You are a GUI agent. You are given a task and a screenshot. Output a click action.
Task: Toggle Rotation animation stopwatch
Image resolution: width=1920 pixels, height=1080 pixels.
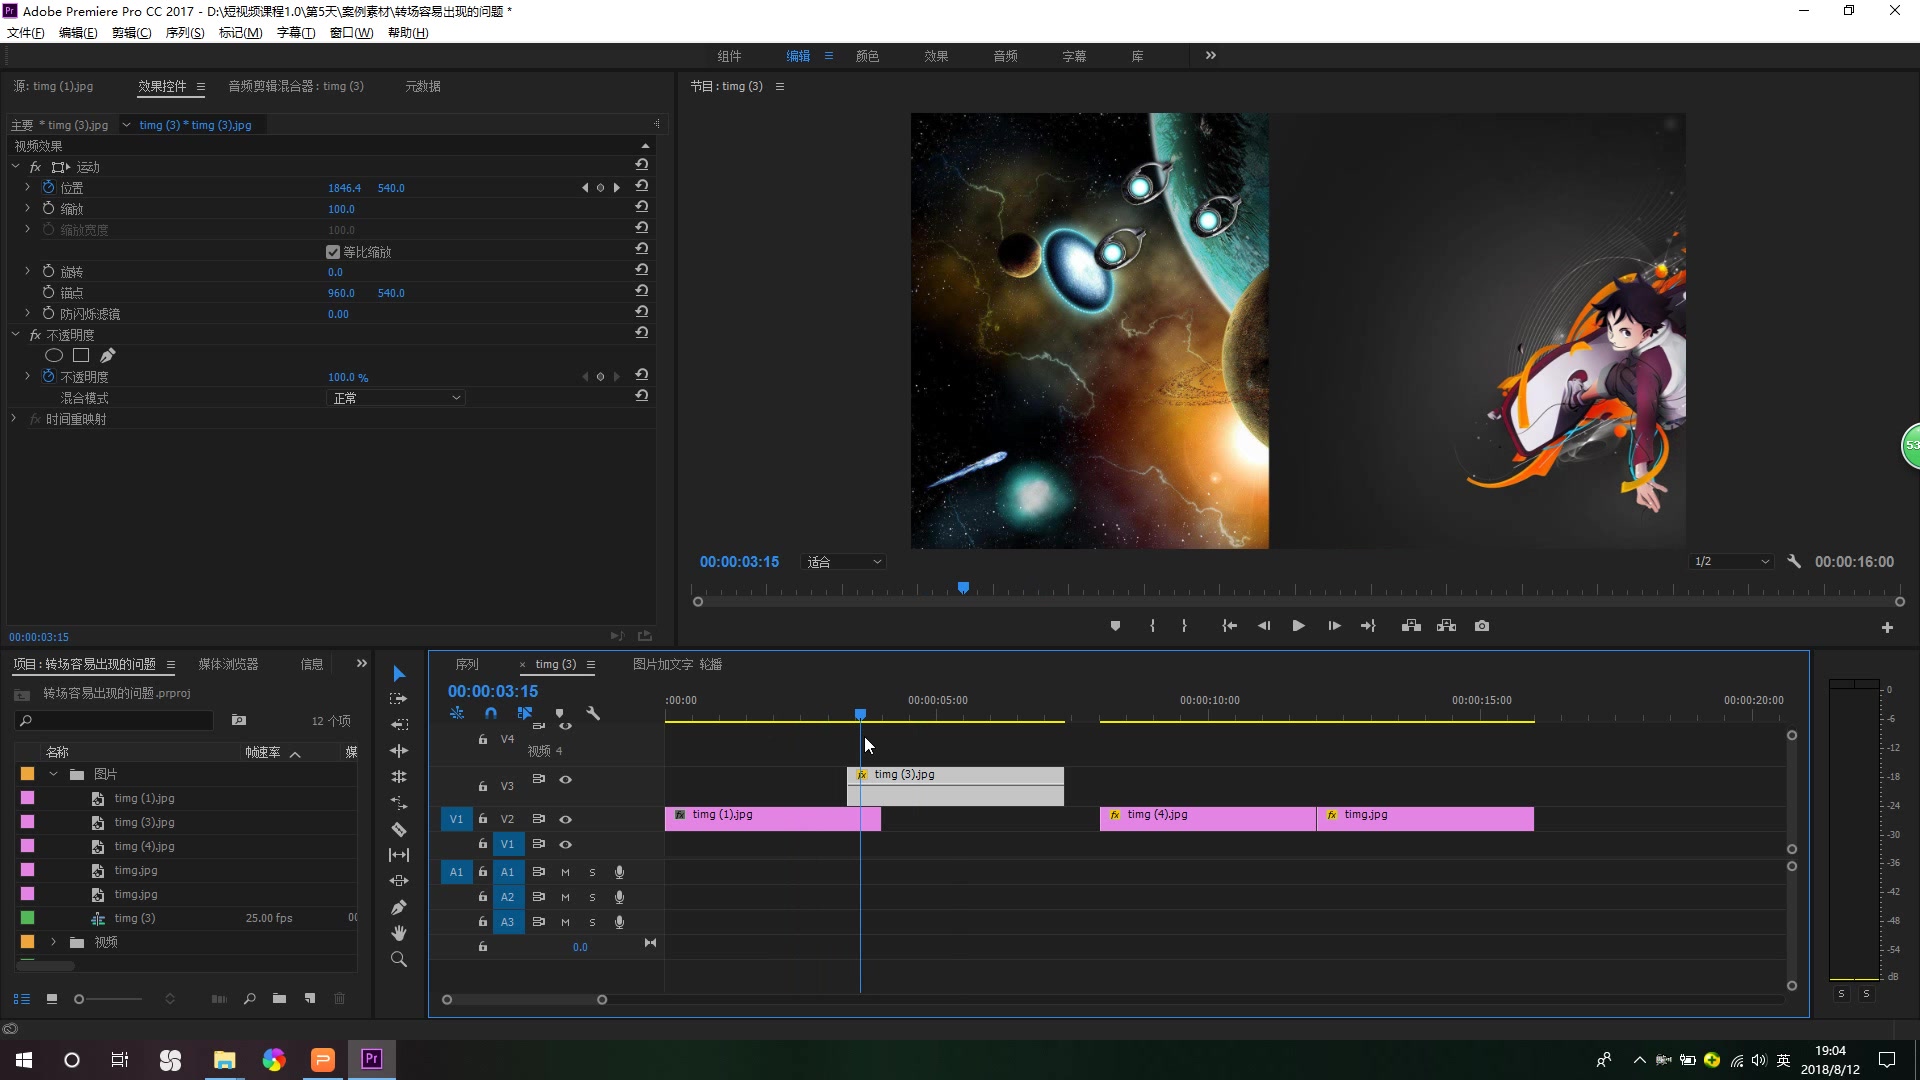click(48, 271)
